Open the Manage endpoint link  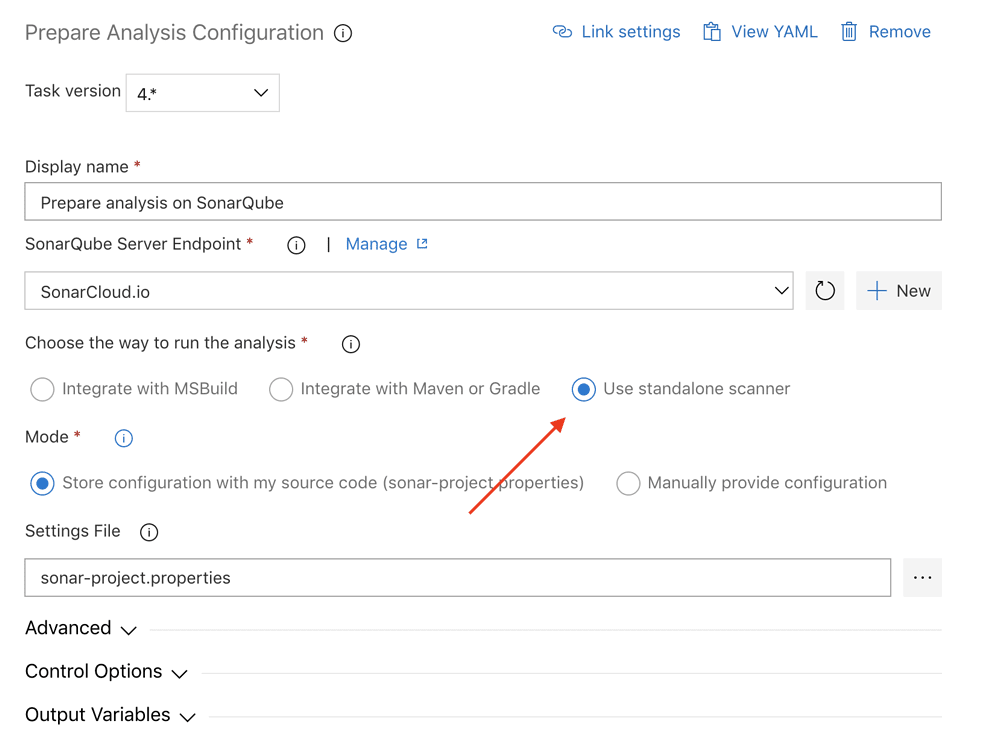[376, 244]
